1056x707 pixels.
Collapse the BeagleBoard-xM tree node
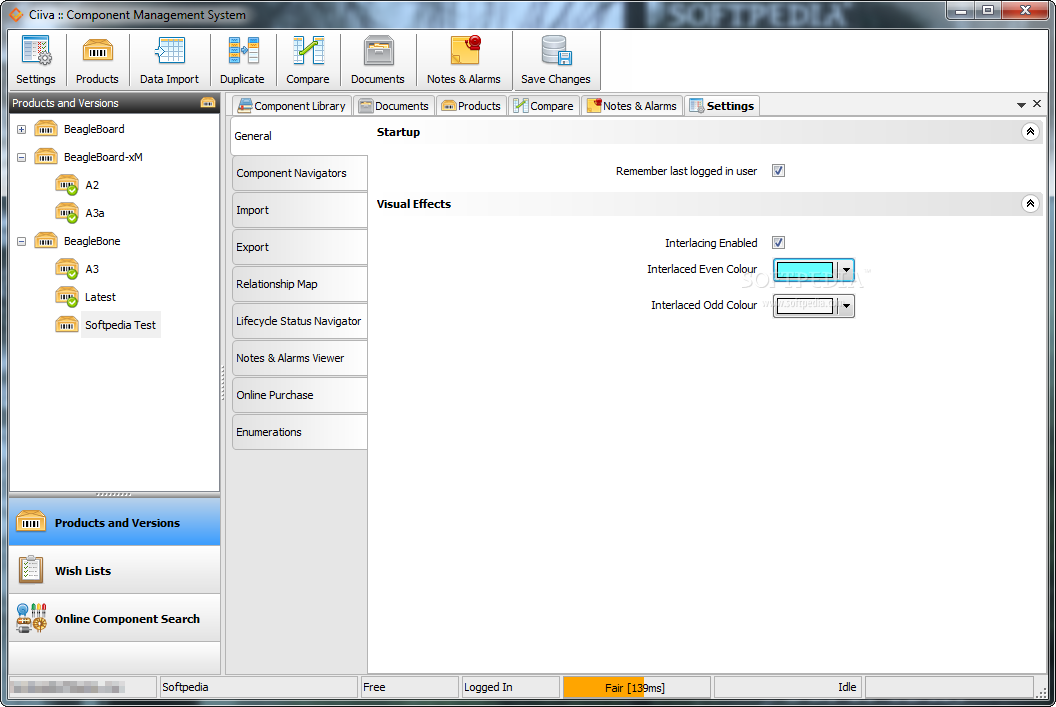[22, 158]
